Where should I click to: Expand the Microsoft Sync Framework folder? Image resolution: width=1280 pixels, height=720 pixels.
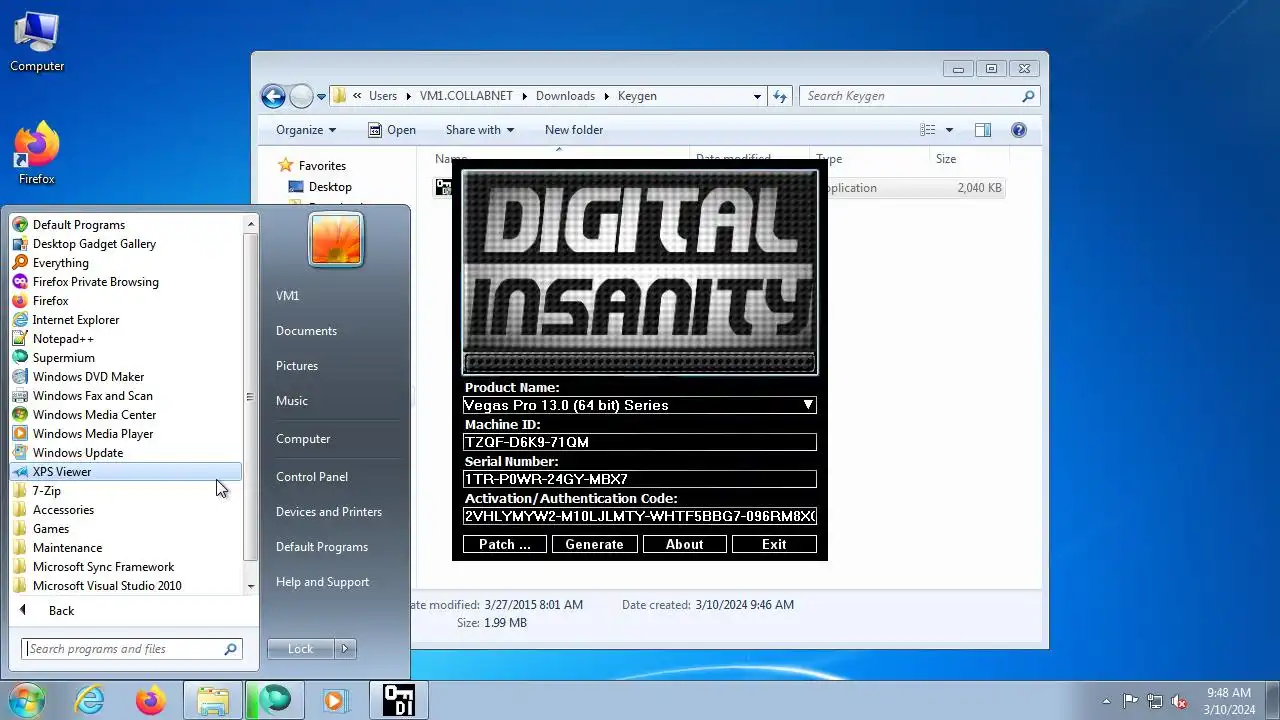coord(126,567)
